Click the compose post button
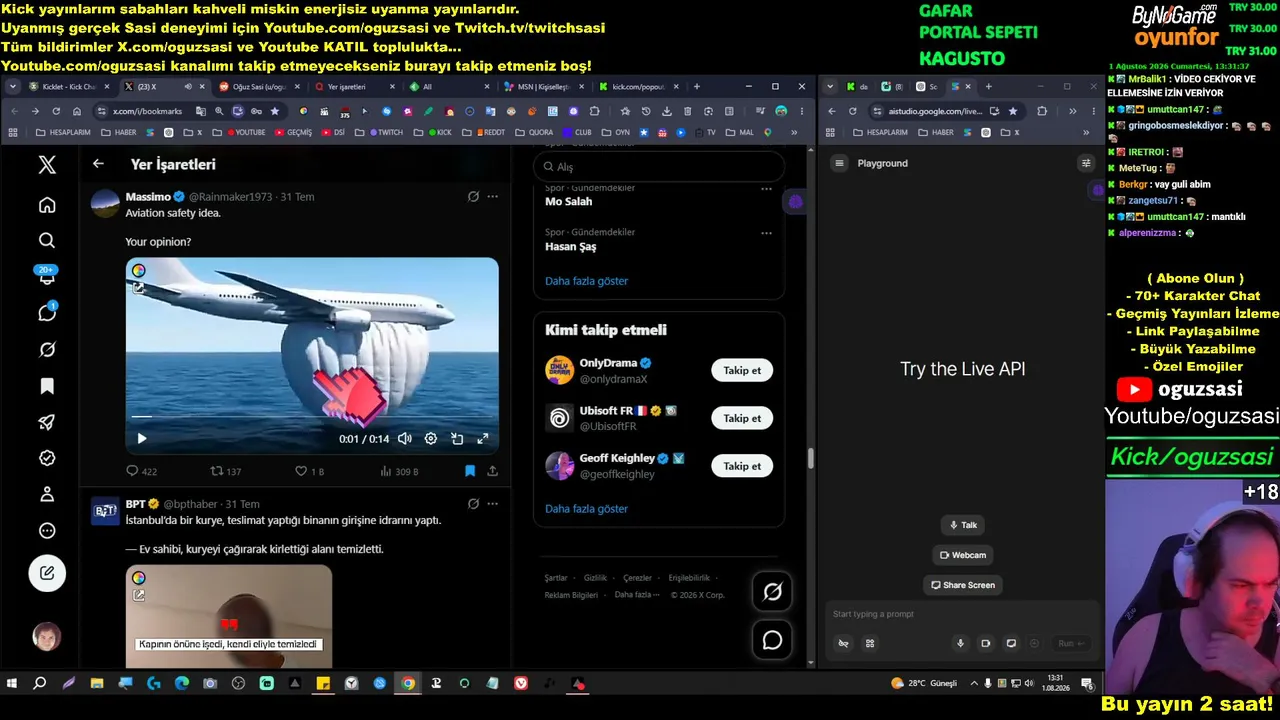This screenshot has height=720, width=1280. [x=47, y=573]
